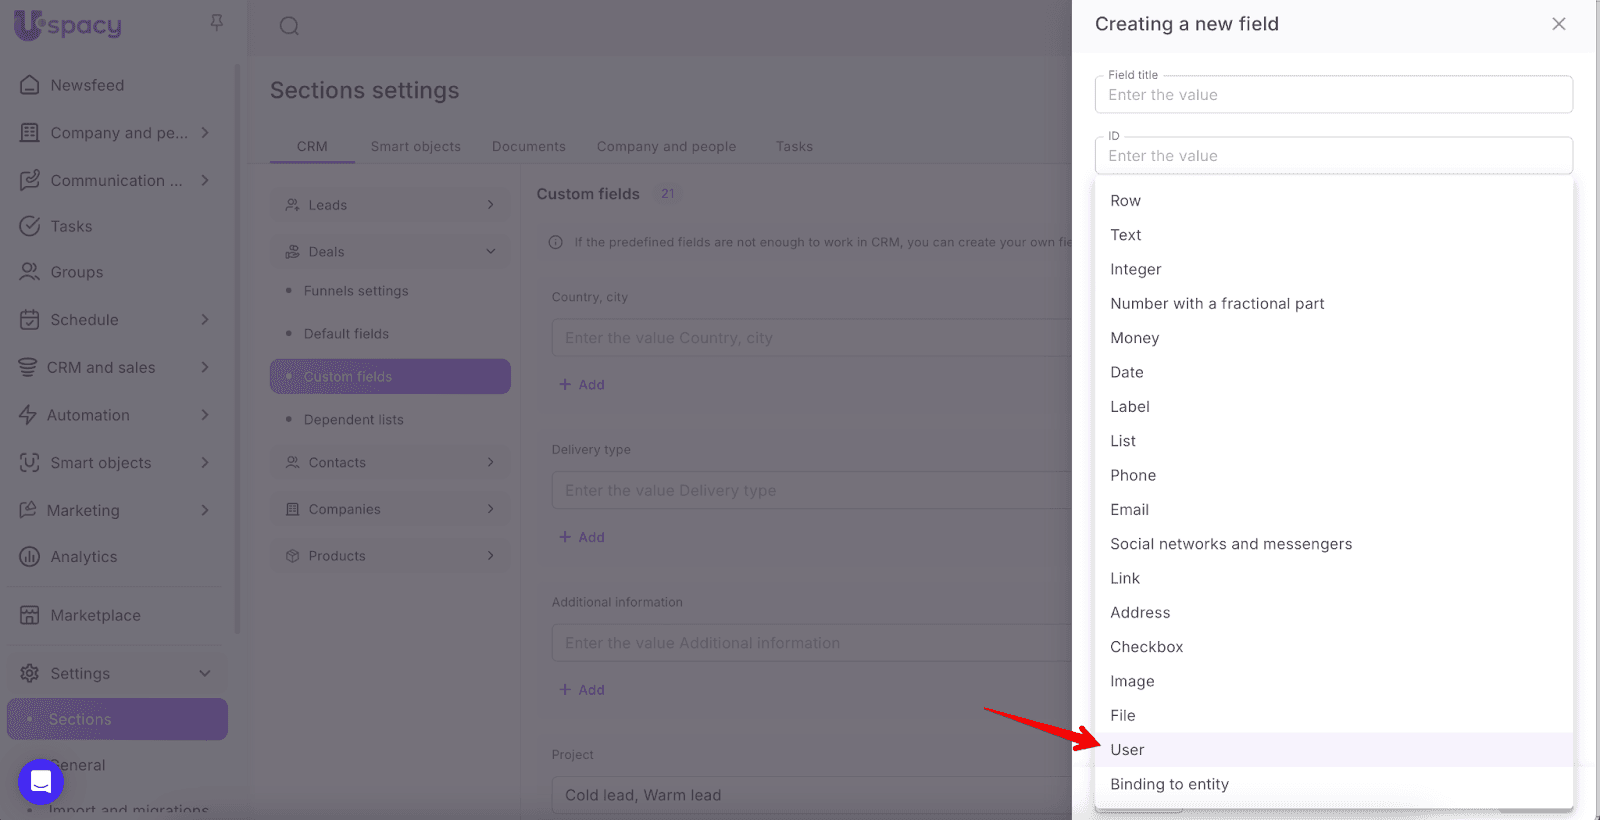
Task: Click the search magnifier icon
Action: tap(289, 26)
